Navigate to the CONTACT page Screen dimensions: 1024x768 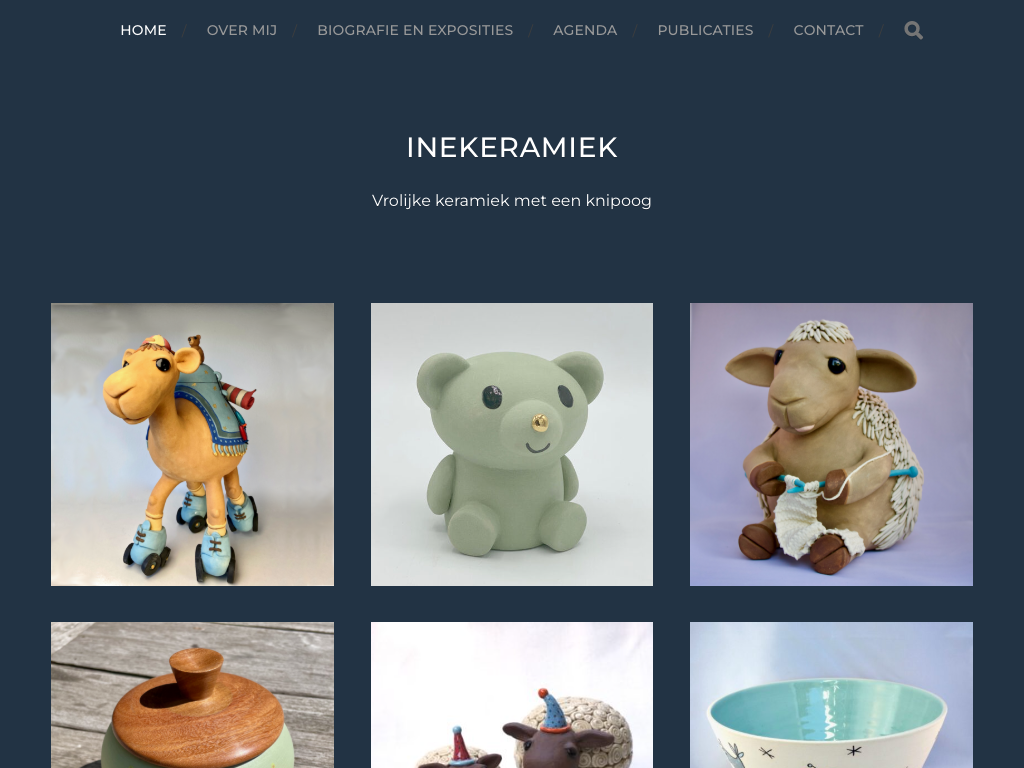[828, 30]
